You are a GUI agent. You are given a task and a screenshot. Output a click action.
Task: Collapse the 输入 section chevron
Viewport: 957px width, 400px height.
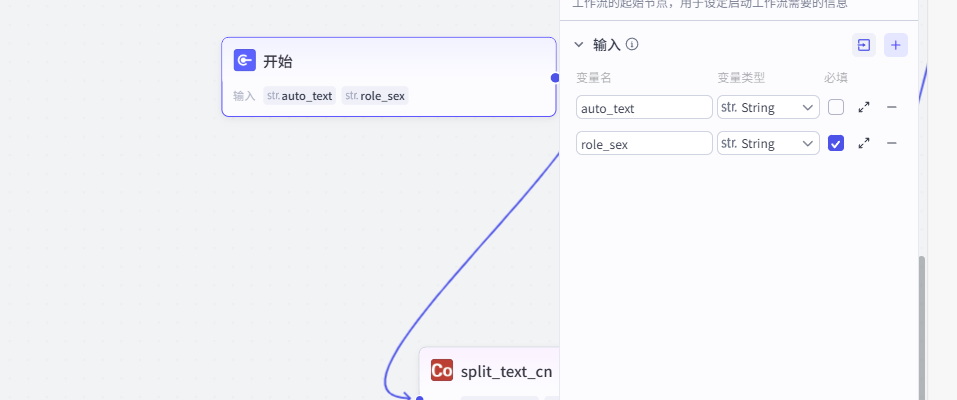(x=578, y=45)
